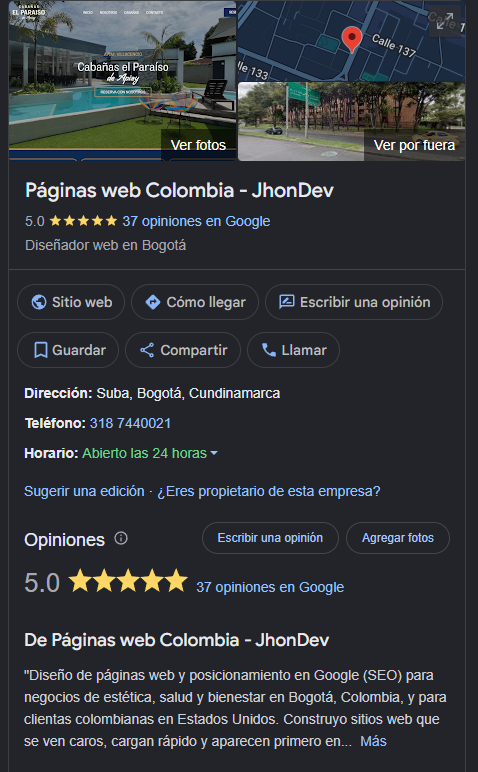Click the share icon in Compartir

tap(147, 350)
